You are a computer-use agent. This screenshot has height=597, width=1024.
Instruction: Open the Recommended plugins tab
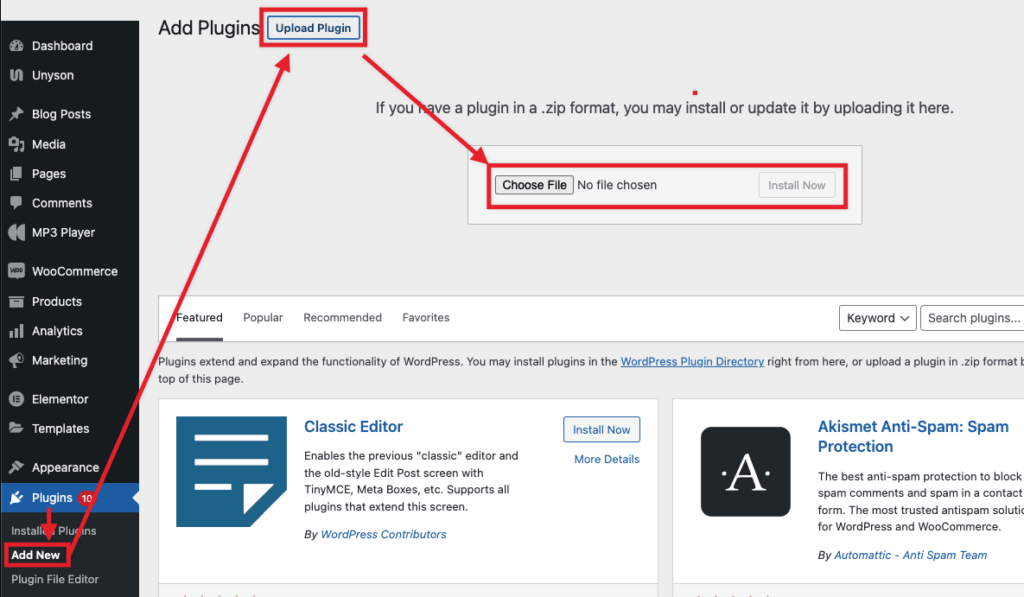pyautogui.click(x=342, y=317)
